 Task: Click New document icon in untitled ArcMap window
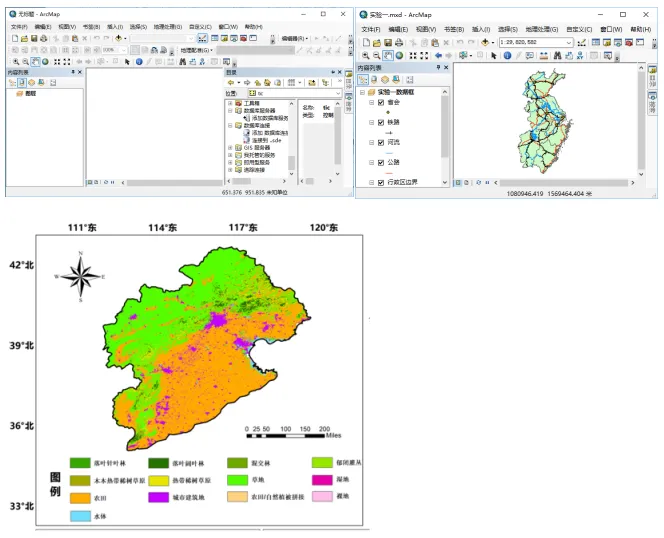(x=15, y=39)
